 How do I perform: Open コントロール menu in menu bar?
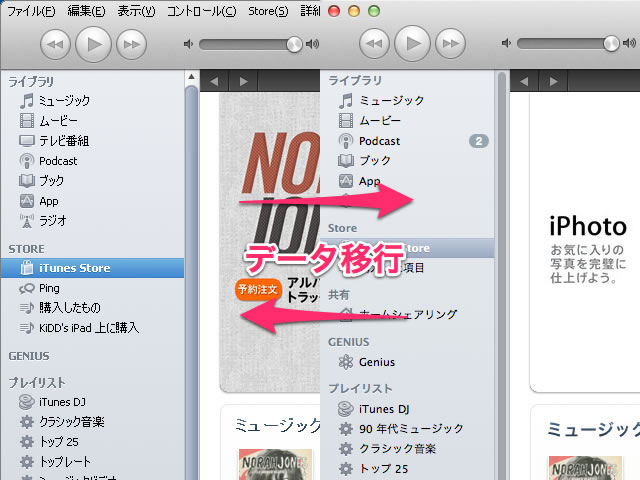(201, 11)
